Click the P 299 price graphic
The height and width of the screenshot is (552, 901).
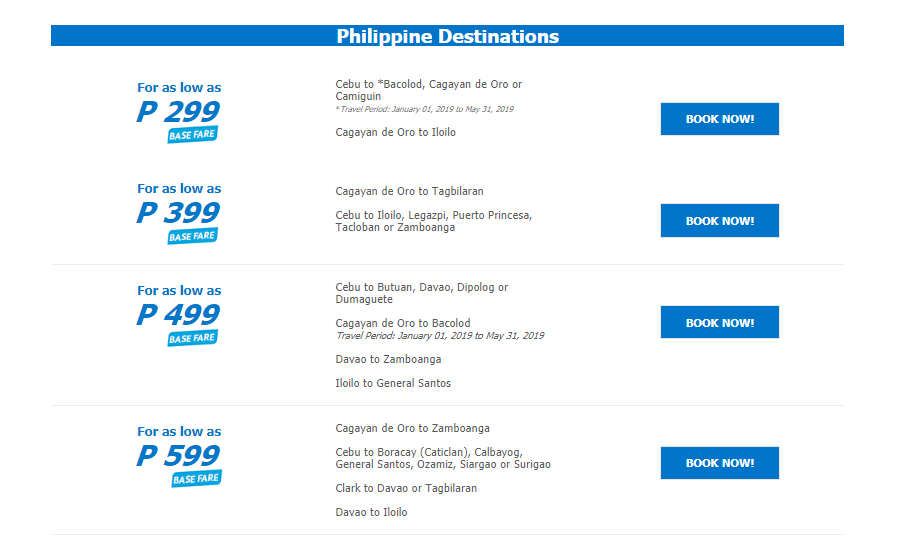pos(178,111)
